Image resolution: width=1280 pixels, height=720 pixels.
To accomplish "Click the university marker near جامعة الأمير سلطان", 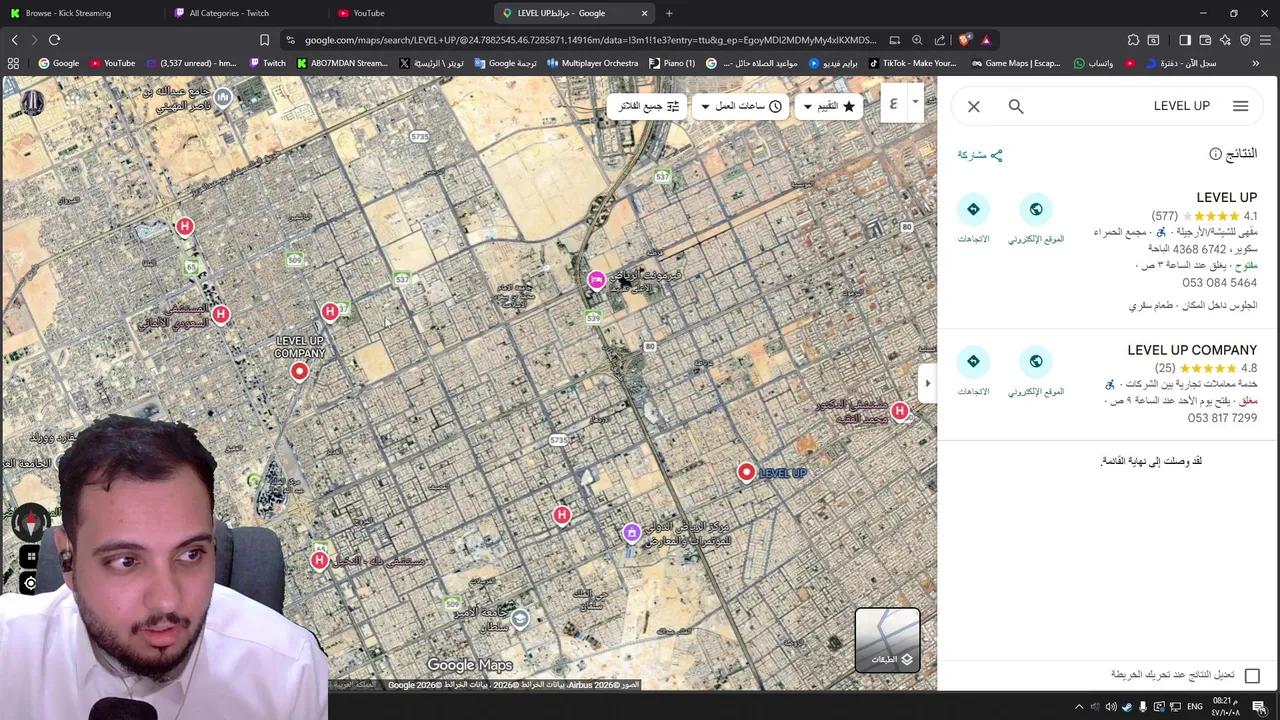I will (x=519, y=619).
